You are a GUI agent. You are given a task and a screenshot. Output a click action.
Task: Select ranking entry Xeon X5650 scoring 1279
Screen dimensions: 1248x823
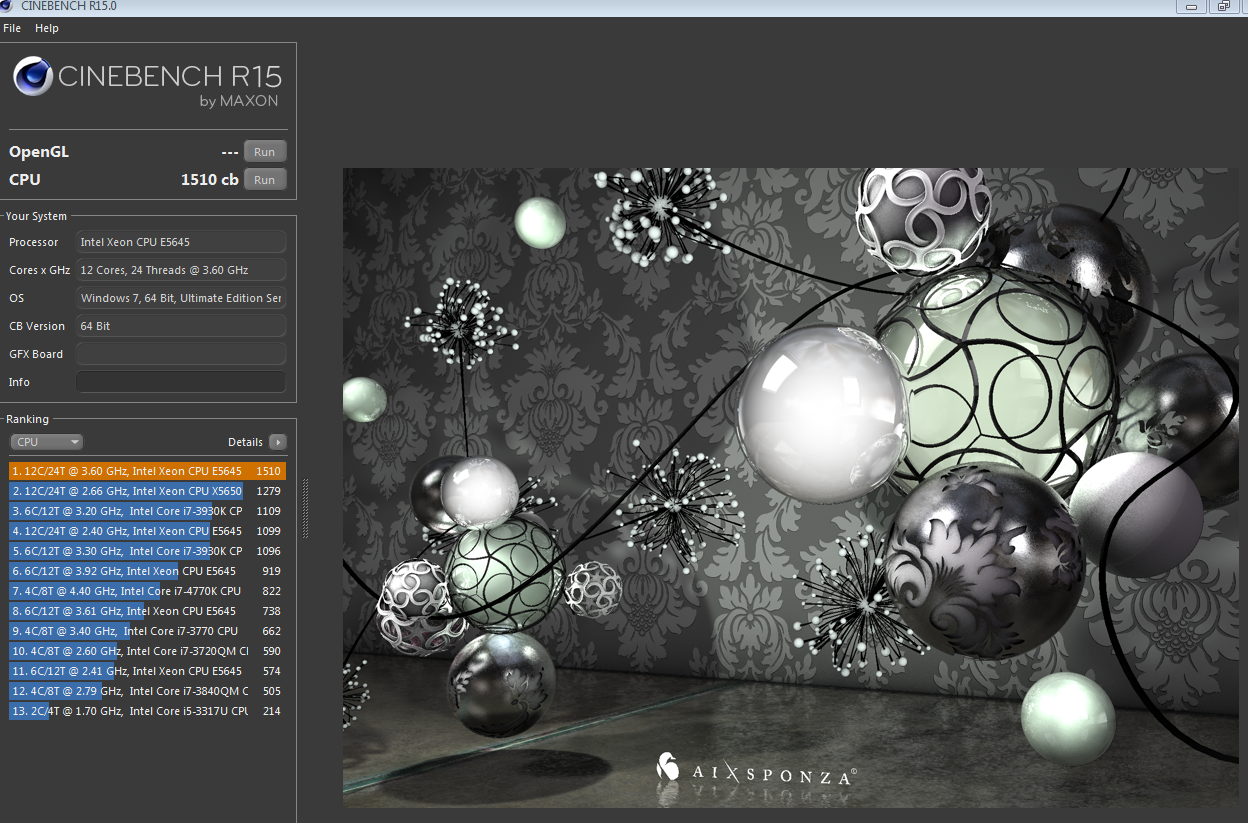click(x=148, y=491)
